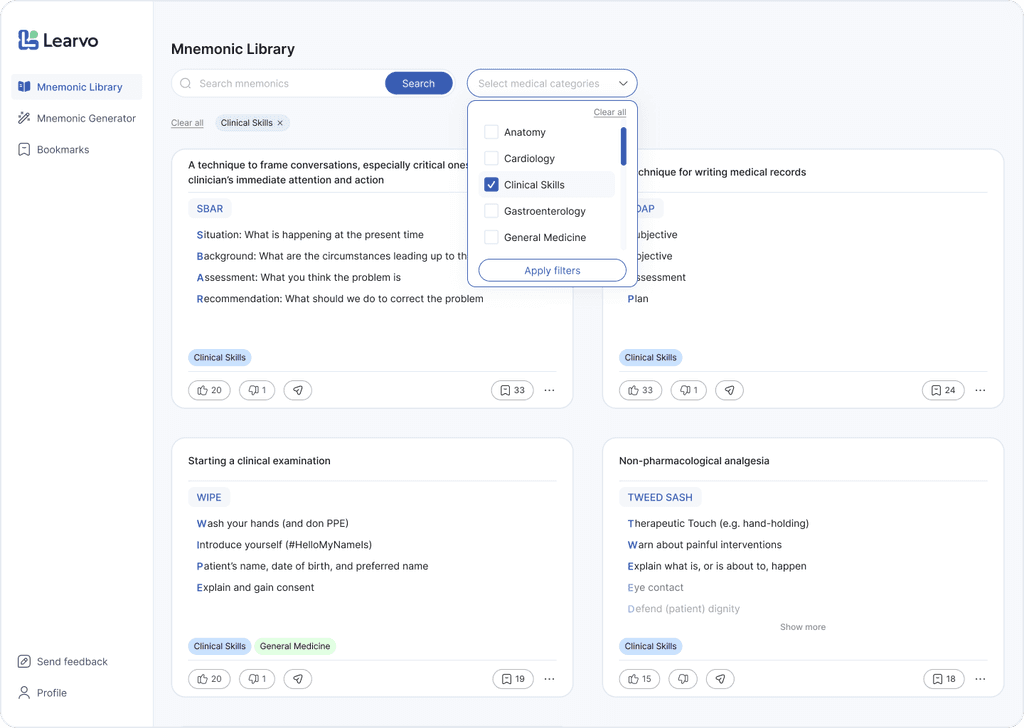
Task: Share the TWEED SASH mnemonic
Action: pyautogui.click(x=720, y=678)
